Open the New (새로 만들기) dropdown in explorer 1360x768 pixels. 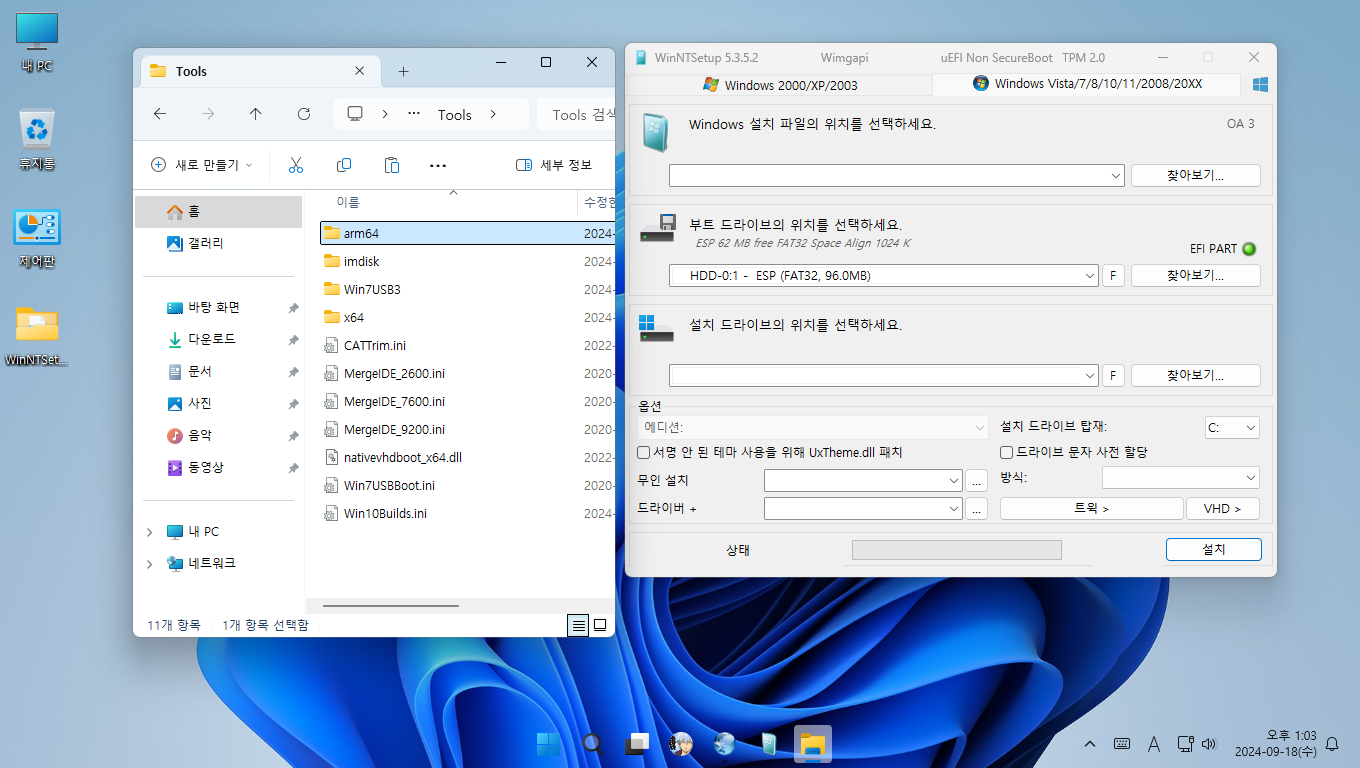pyautogui.click(x=201, y=165)
